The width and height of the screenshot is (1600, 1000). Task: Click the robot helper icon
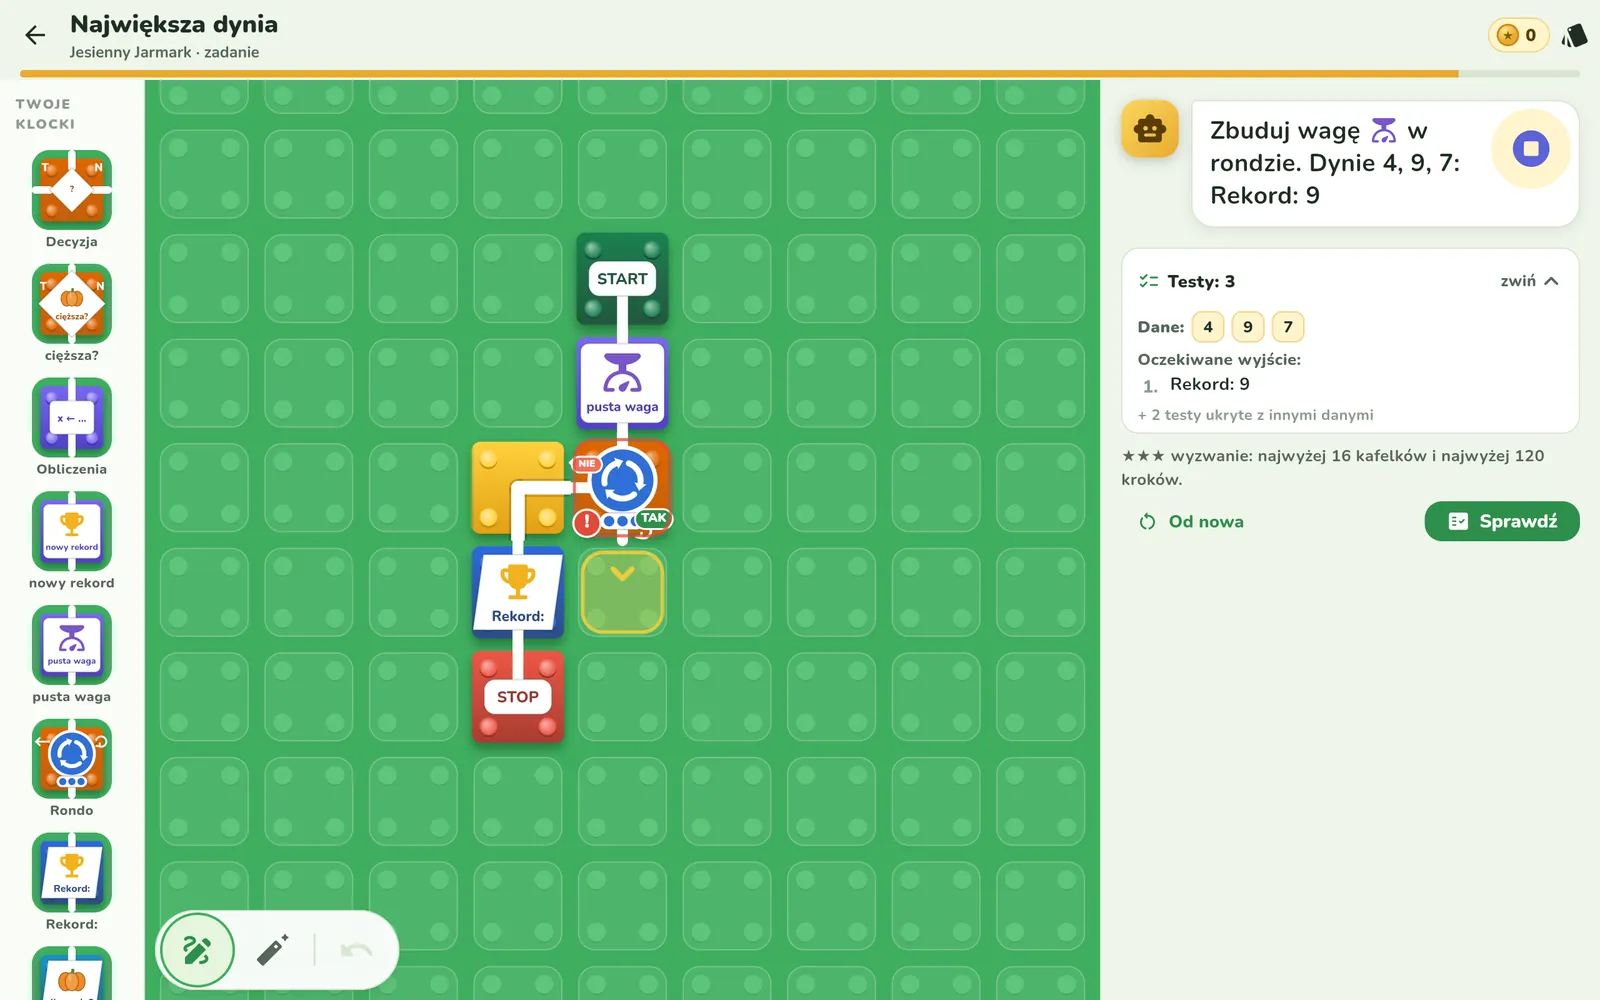tap(1150, 129)
